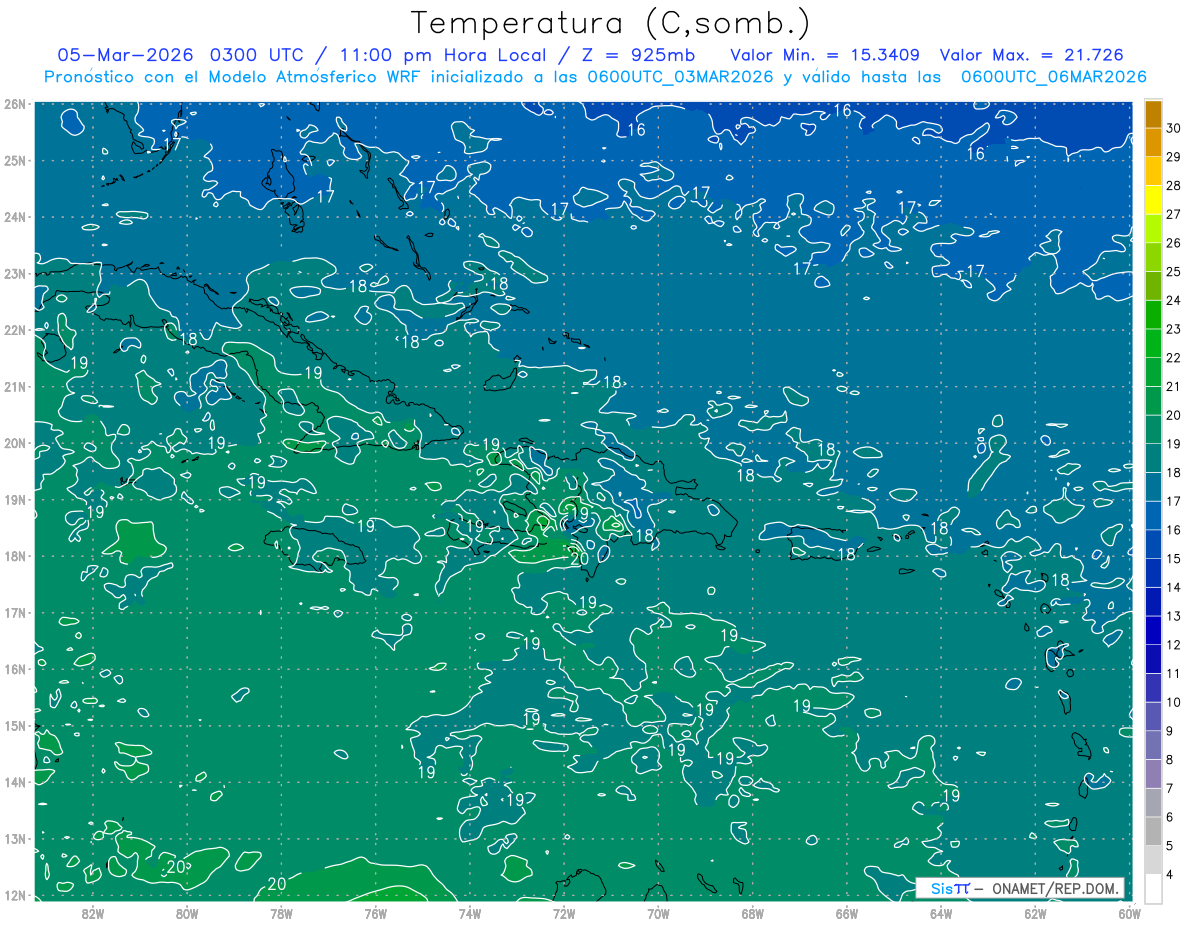Select the '05-Mar-2026' forecast date text

click(x=124, y=55)
